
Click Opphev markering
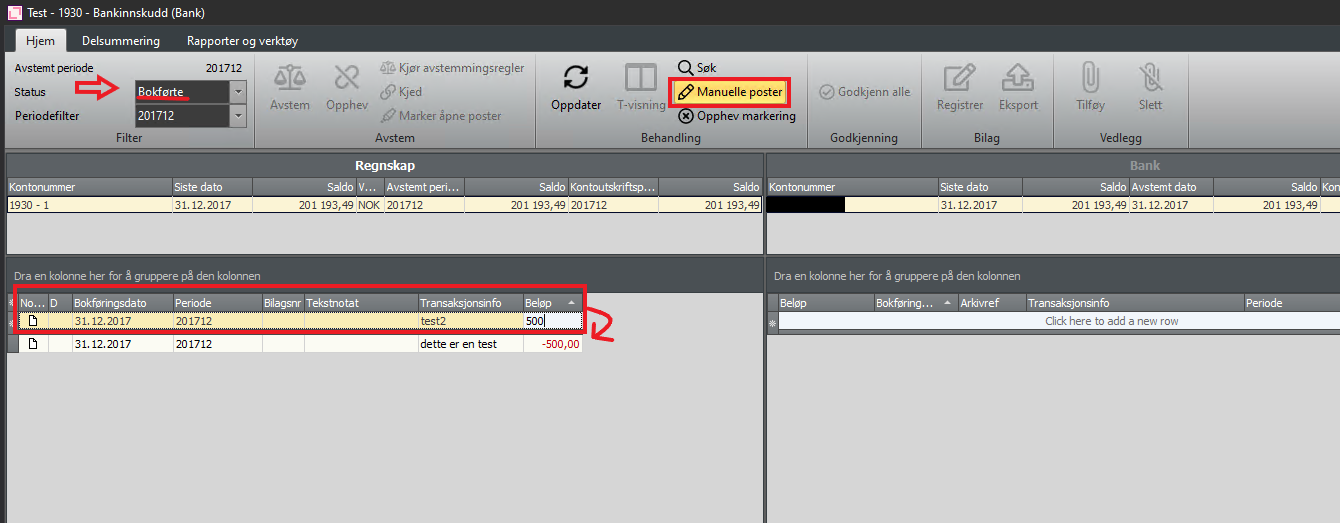pyautogui.click(x=737, y=116)
